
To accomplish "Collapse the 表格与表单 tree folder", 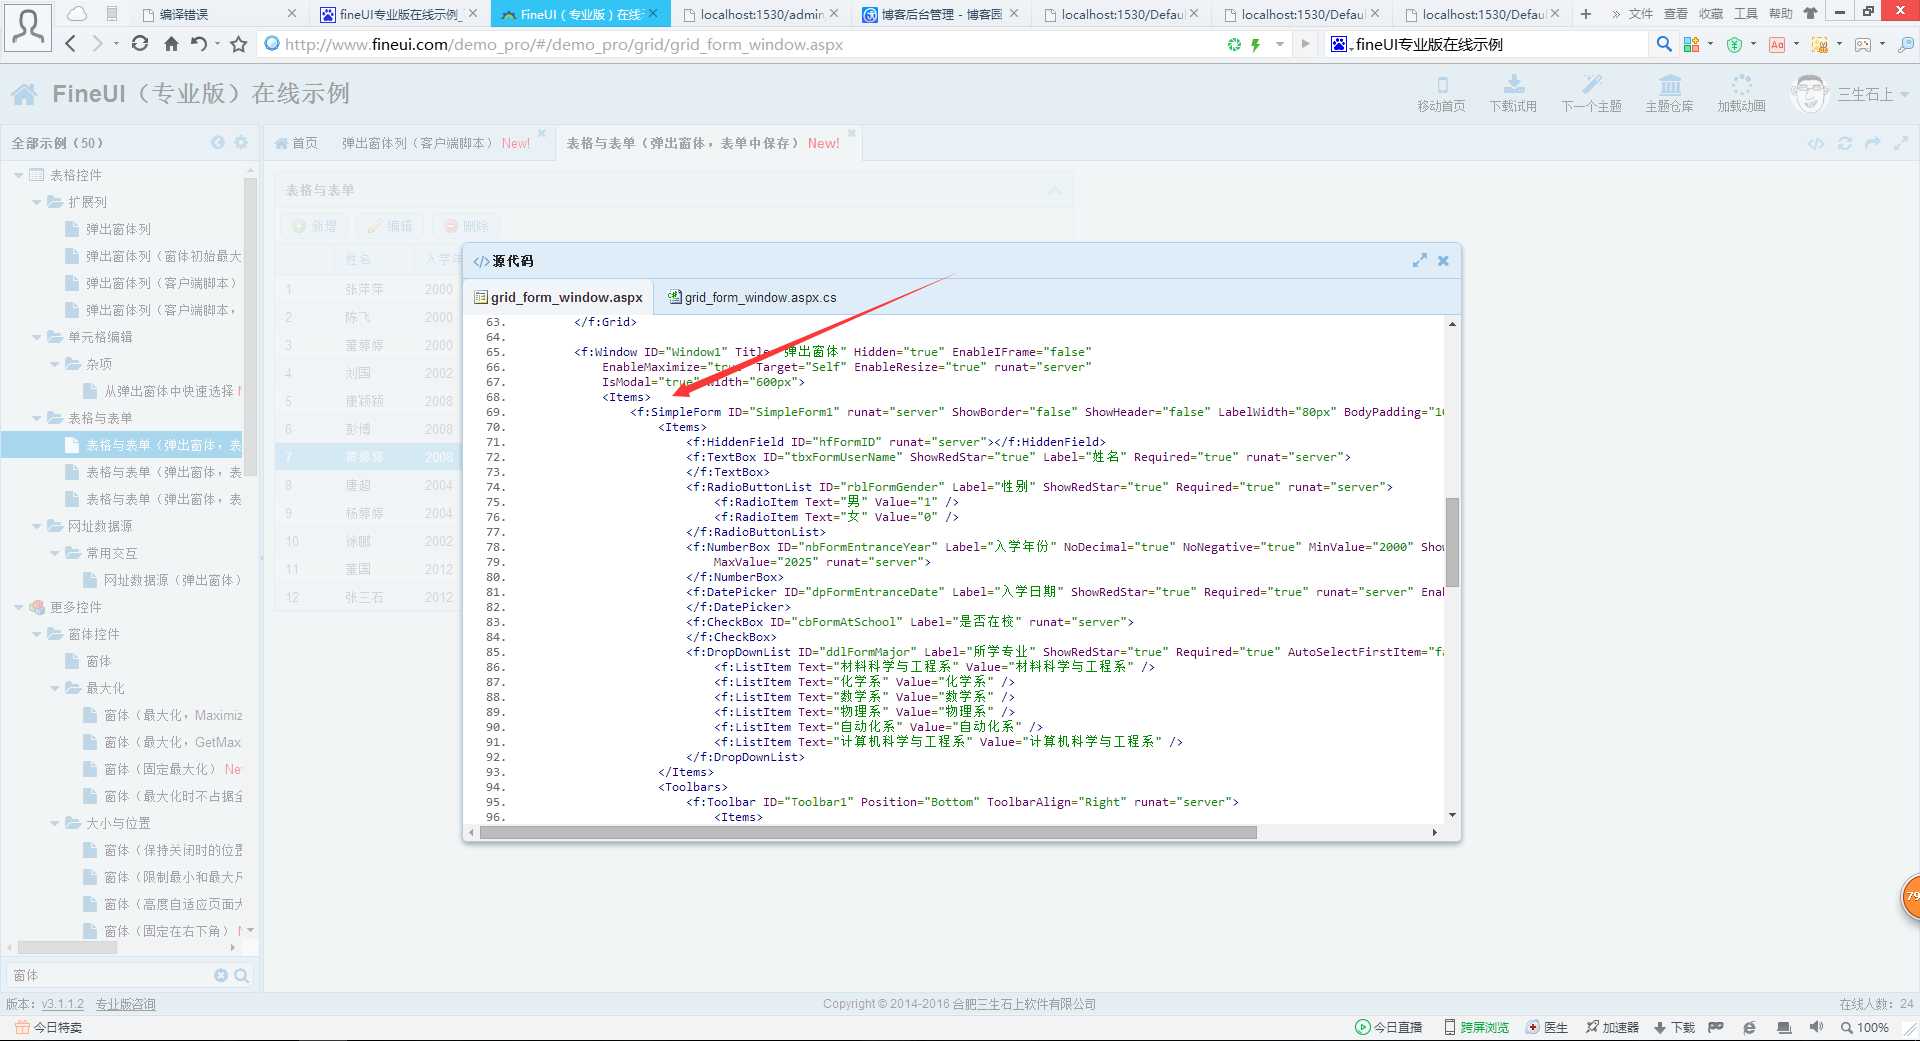I will tap(37, 418).
